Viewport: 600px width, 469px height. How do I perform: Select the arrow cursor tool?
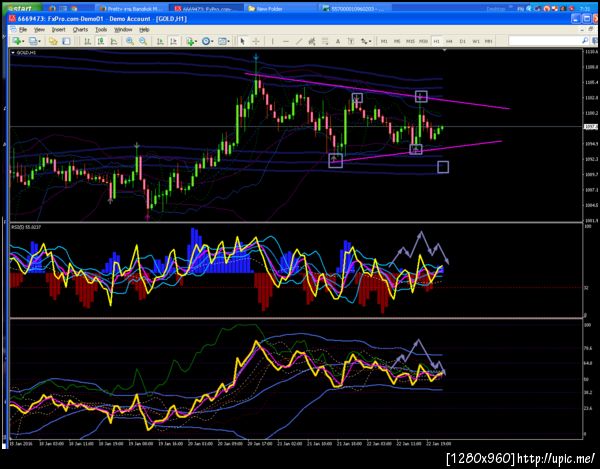tap(242, 41)
